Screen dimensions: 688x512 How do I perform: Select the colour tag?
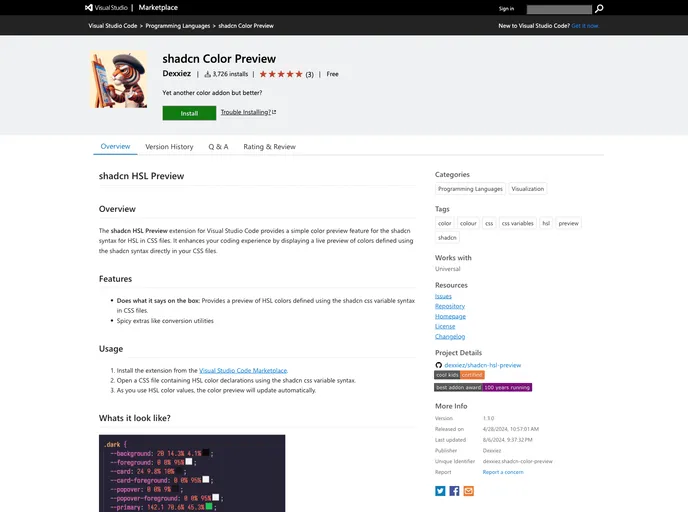[x=468, y=223]
